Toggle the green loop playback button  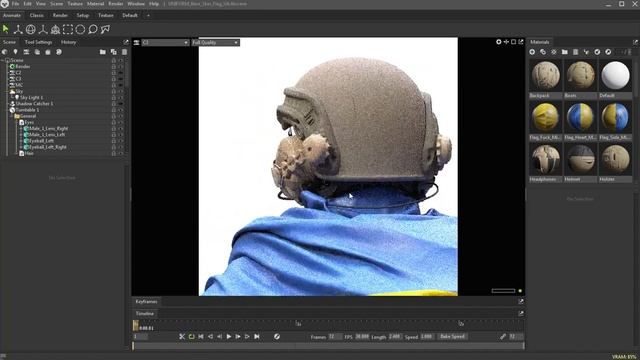tap(191, 336)
